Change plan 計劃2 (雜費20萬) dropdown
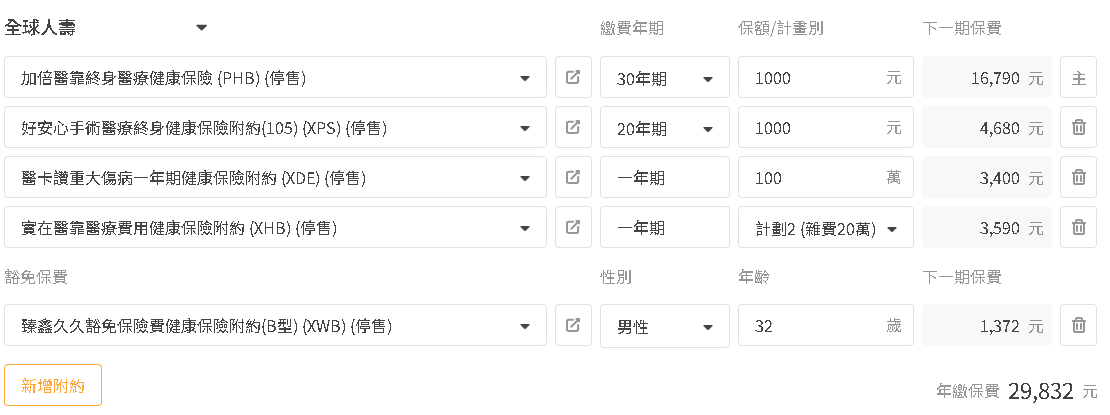The width and height of the screenshot is (1110, 415). click(x=825, y=227)
